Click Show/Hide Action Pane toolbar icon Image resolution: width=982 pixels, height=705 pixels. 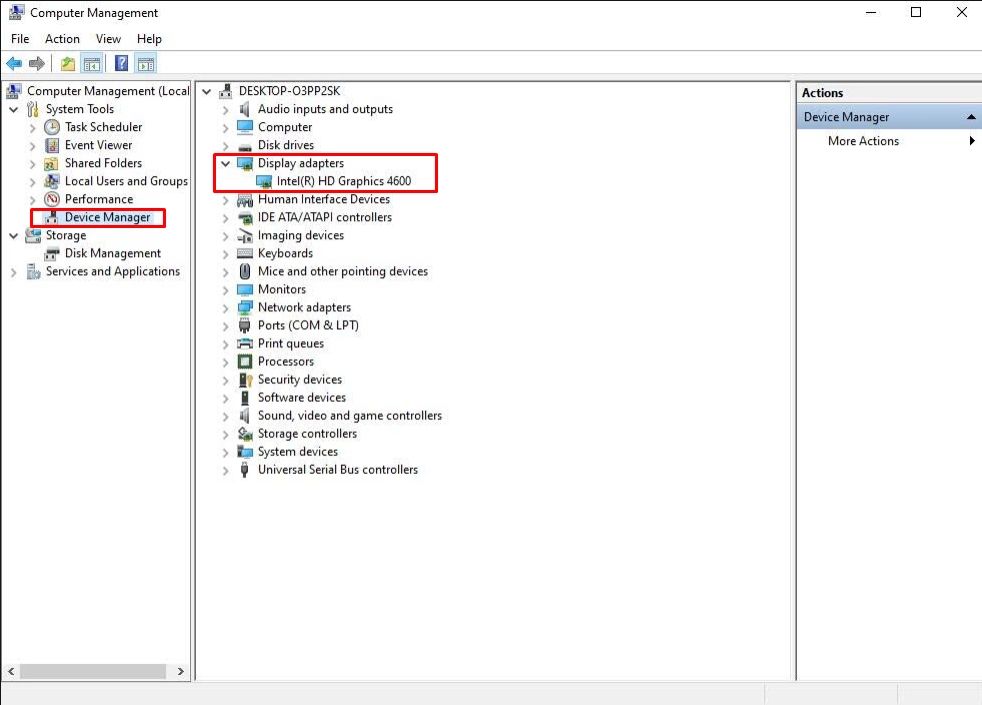[x=146, y=63]
